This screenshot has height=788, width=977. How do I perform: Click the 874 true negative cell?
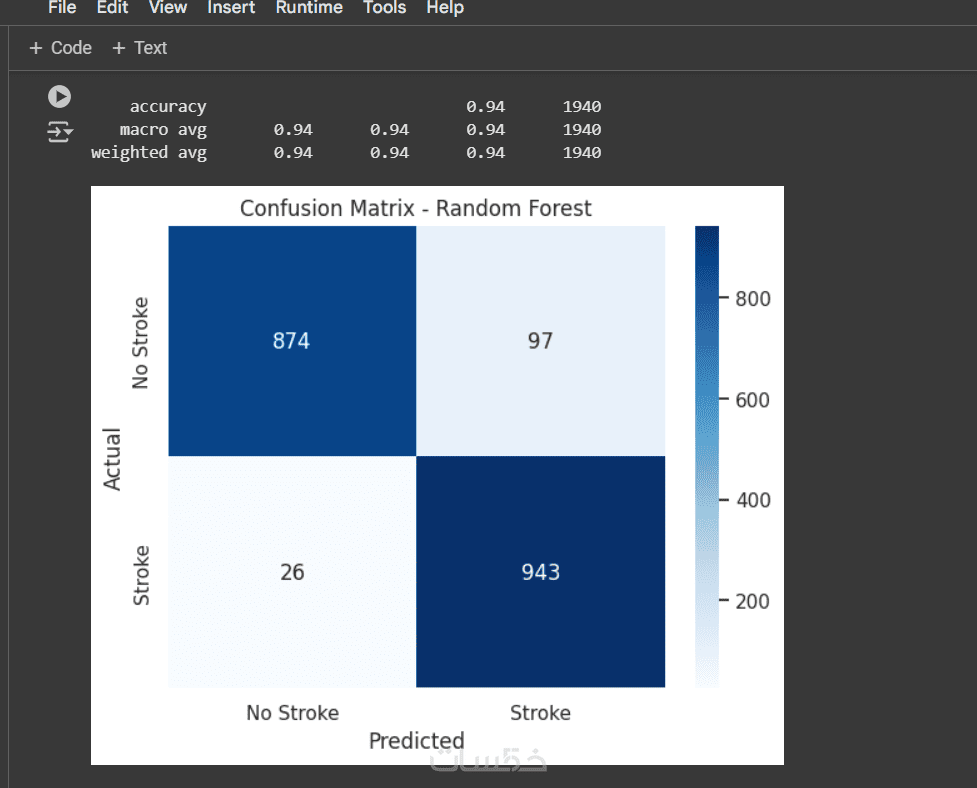pyautogui.click(x=291, y=341)
